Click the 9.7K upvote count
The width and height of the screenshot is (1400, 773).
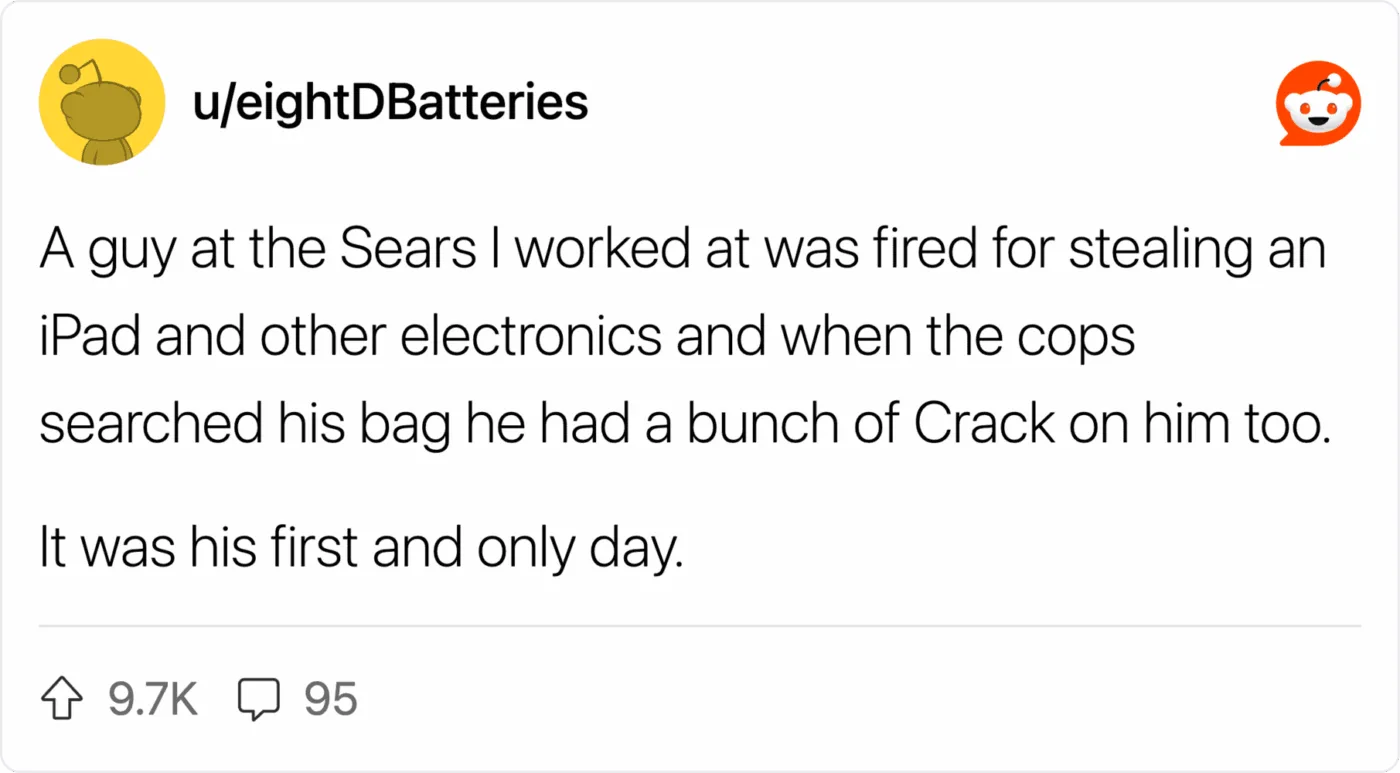click(x=152, y=700)
